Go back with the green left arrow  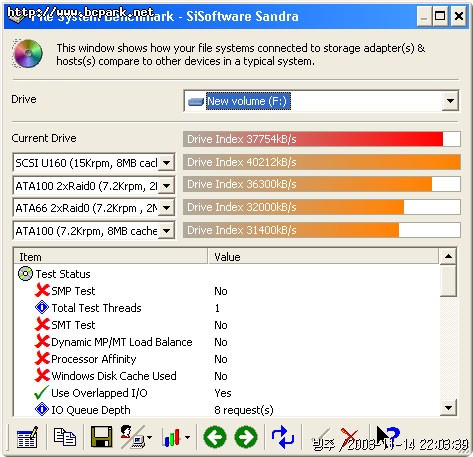point(215,437)
